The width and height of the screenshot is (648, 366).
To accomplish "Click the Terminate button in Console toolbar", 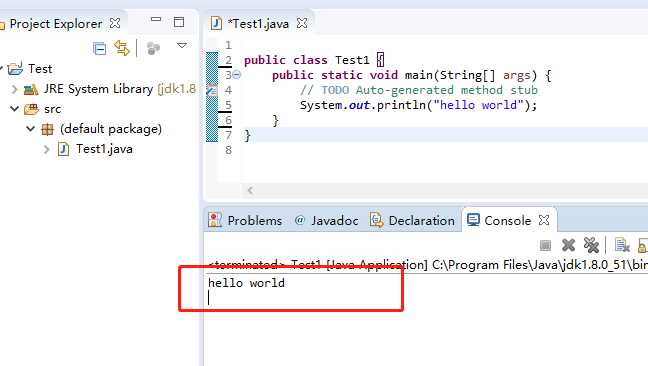I will [x=545, y=245].
